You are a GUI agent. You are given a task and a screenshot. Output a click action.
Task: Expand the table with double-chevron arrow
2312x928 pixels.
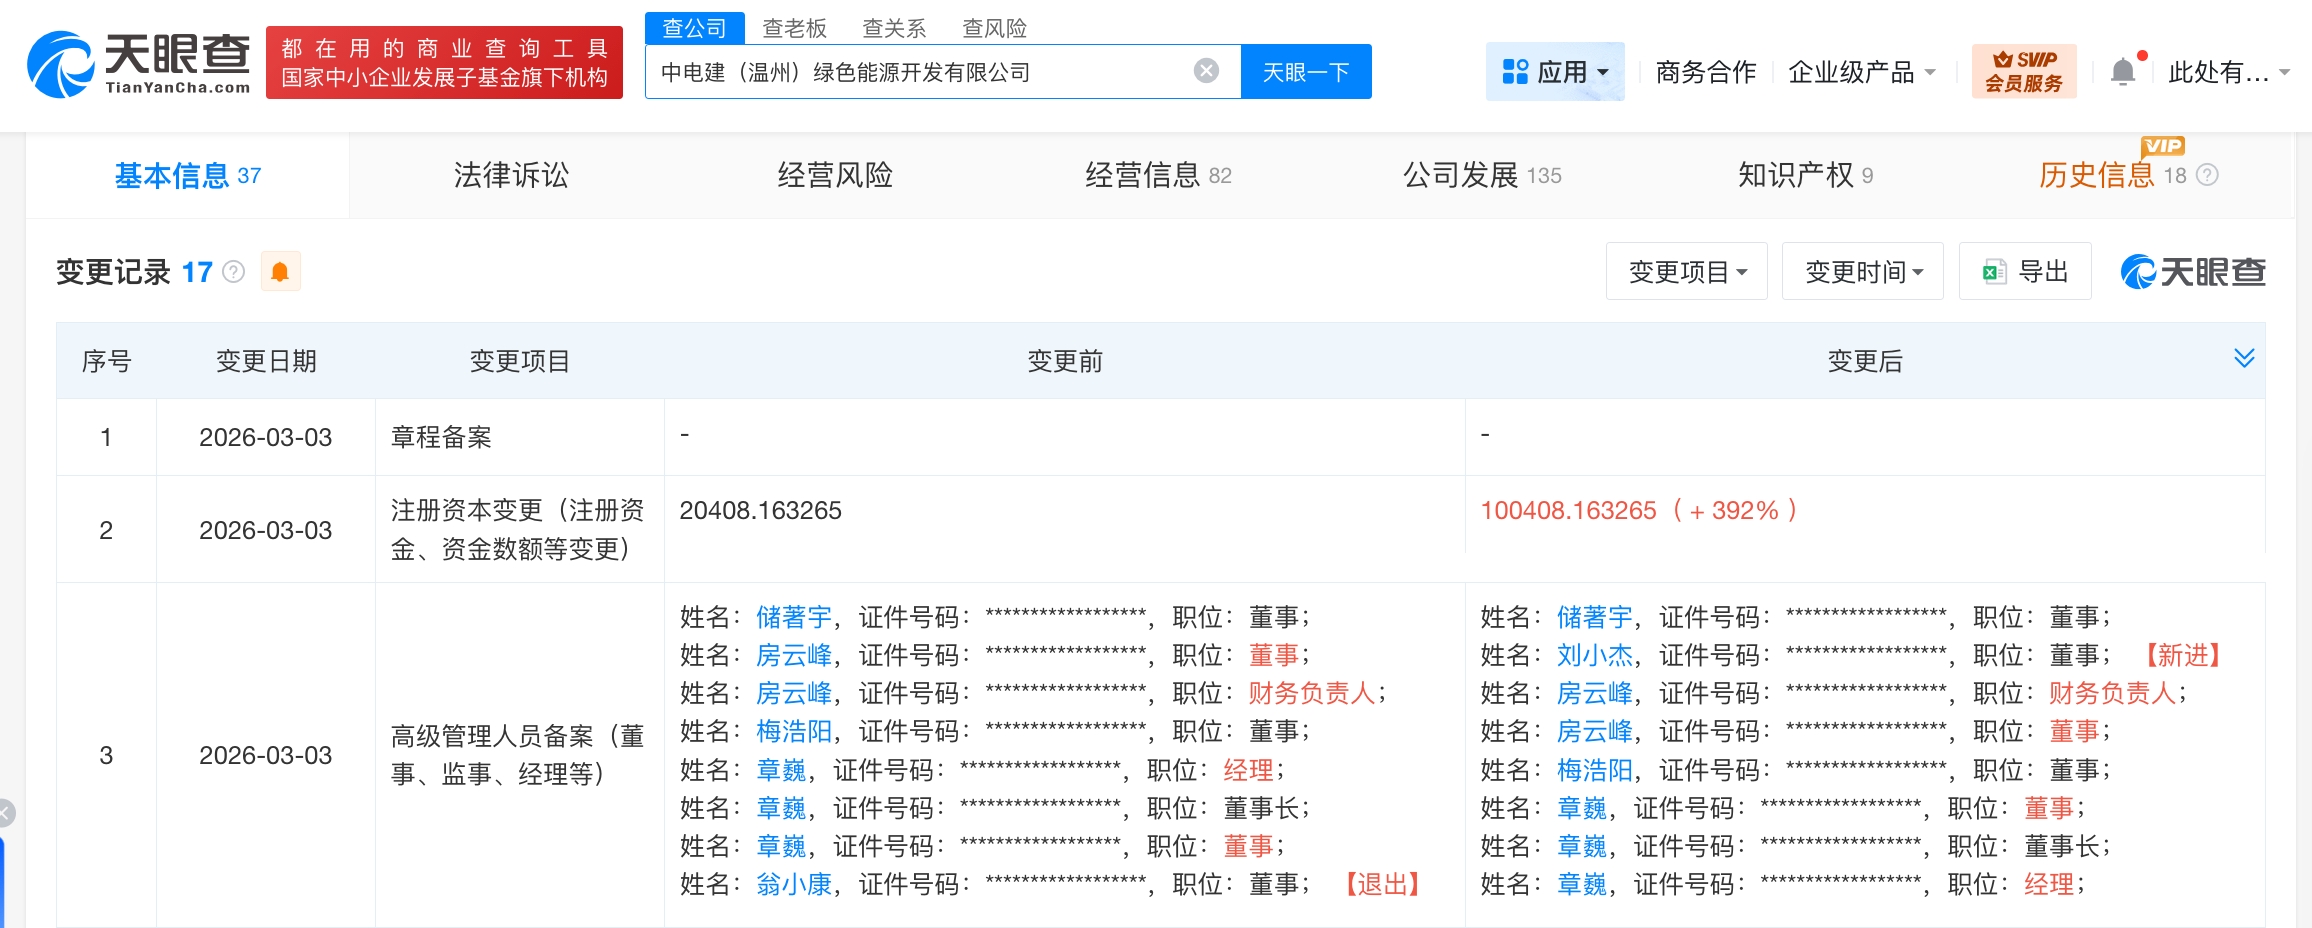coord(2244,358)
